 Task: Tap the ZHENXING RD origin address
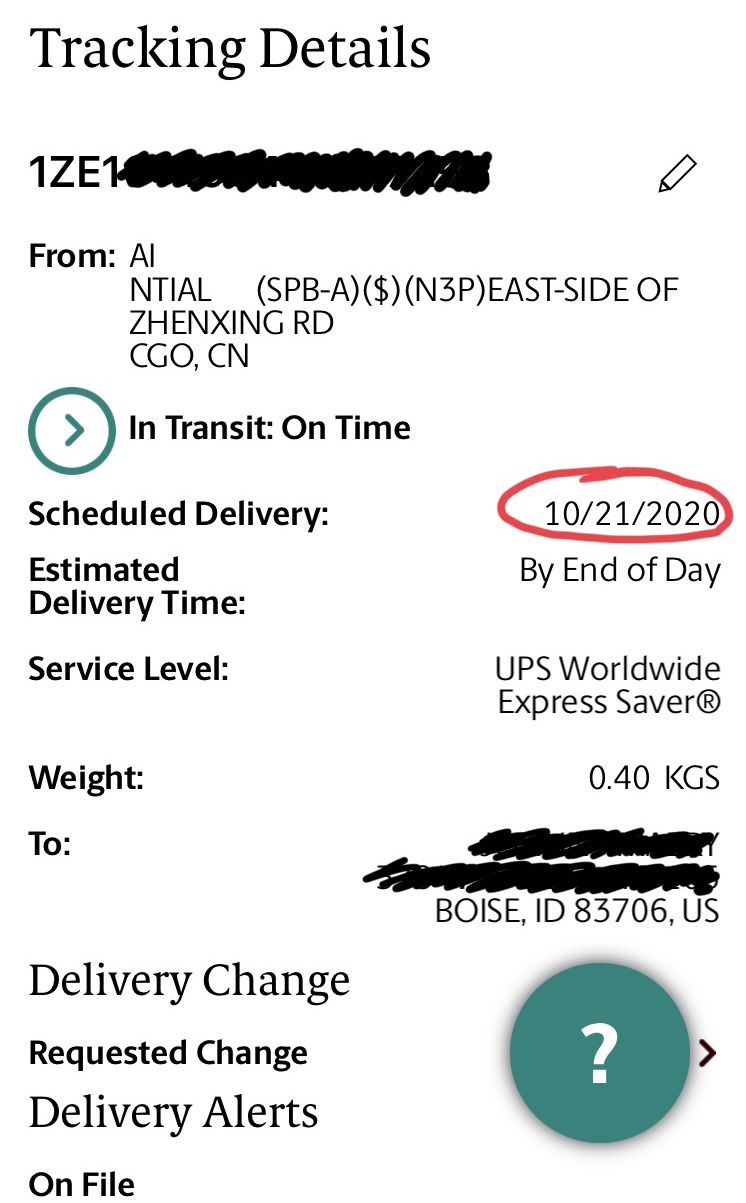tap(232, 324)
